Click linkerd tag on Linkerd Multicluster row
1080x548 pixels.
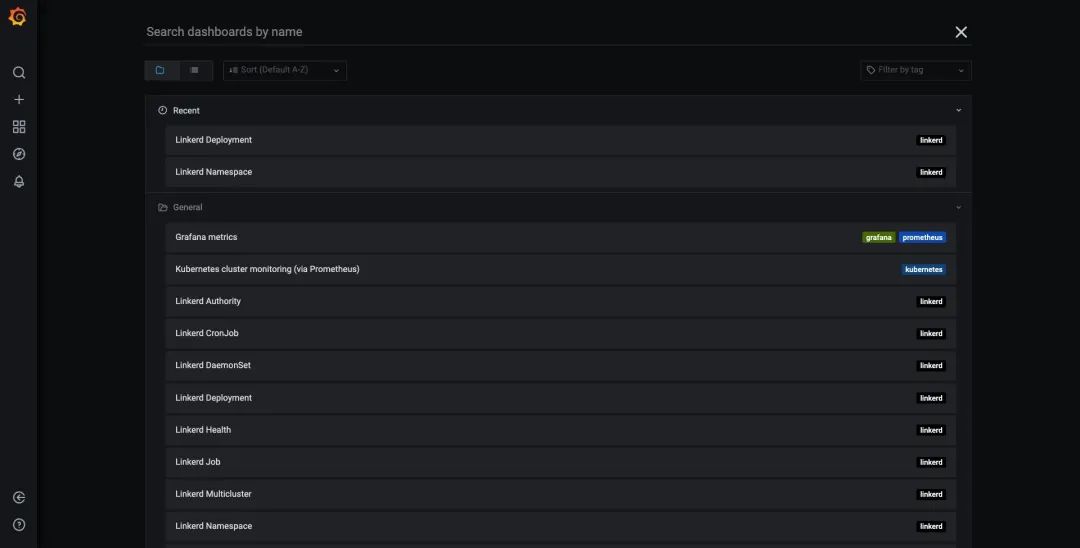coord(931,494)
